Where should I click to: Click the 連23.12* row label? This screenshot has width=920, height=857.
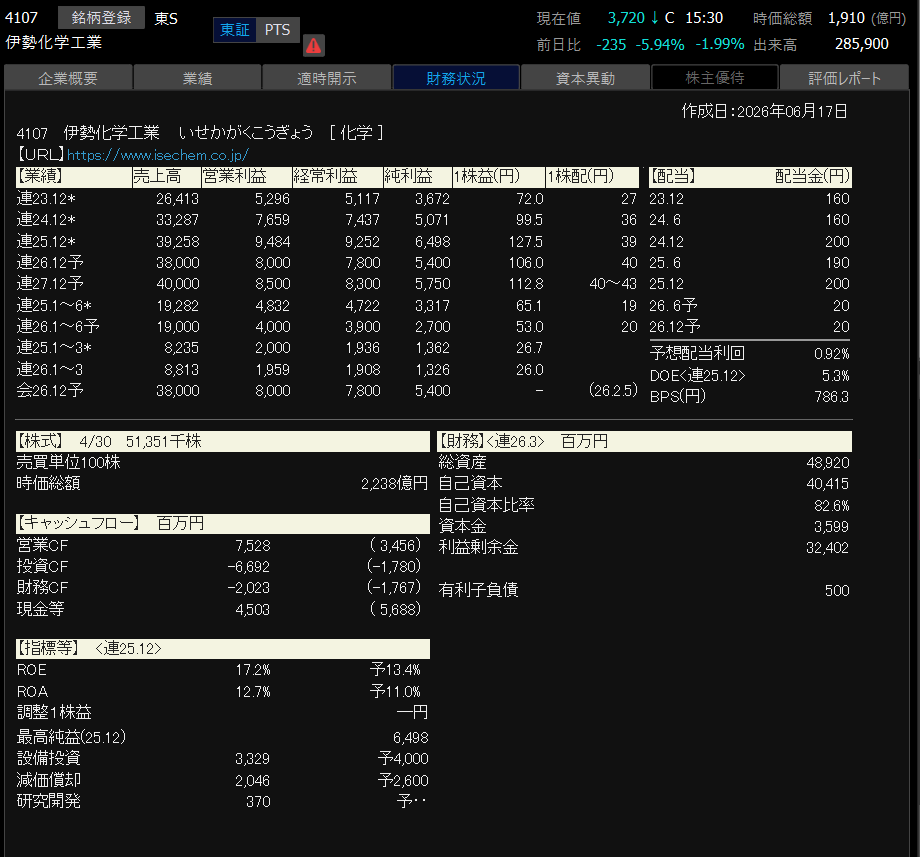(x=46, y=199)
